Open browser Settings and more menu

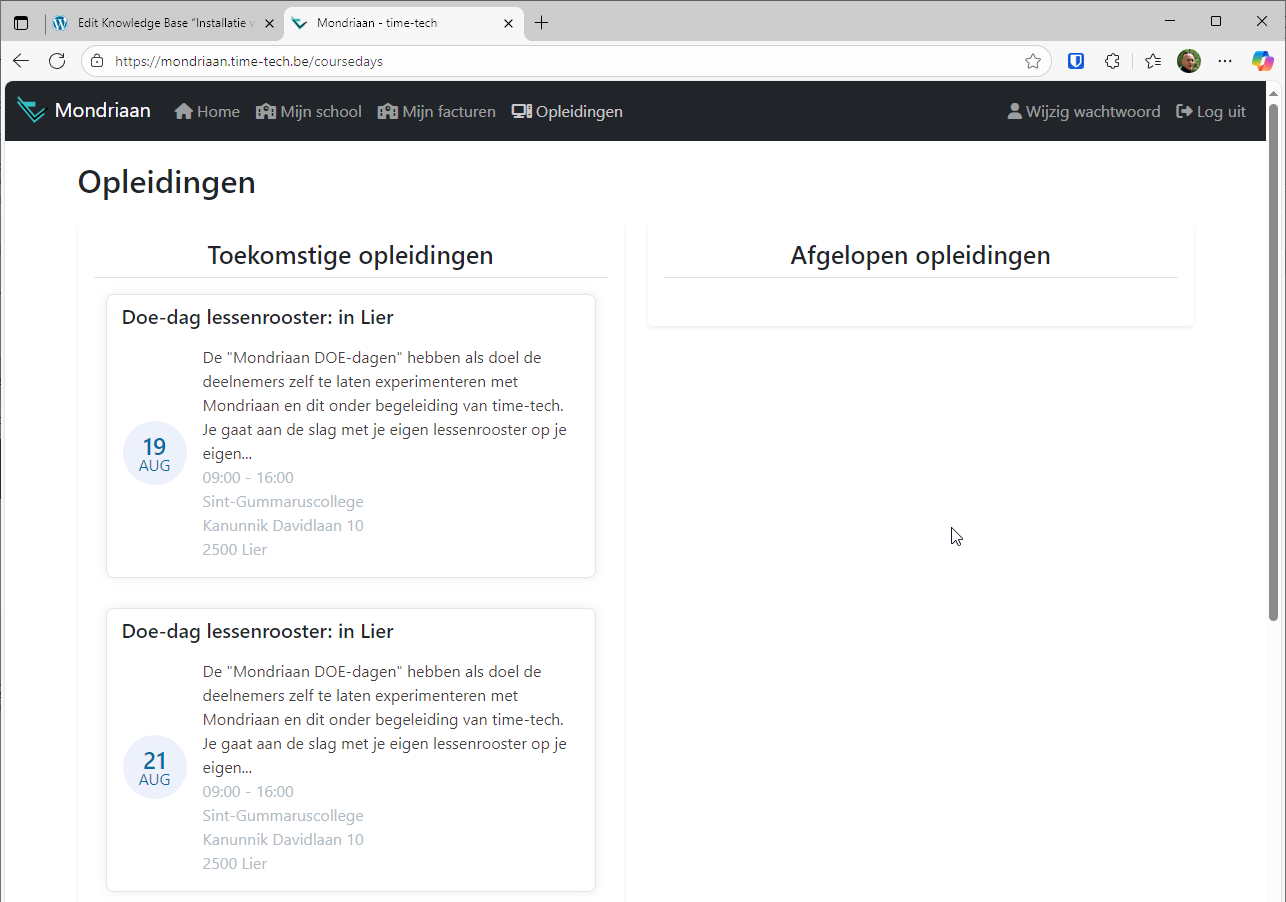(x=1225, y=61)
